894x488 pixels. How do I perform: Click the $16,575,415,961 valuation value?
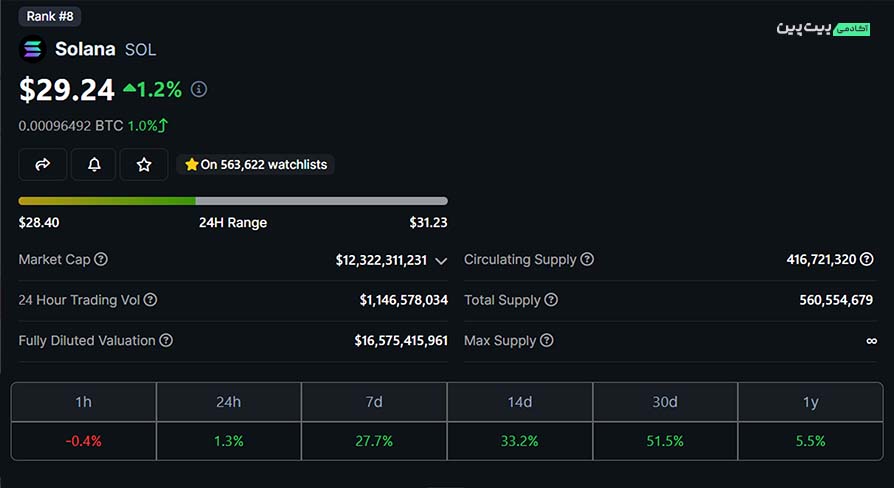click(401, 340)
